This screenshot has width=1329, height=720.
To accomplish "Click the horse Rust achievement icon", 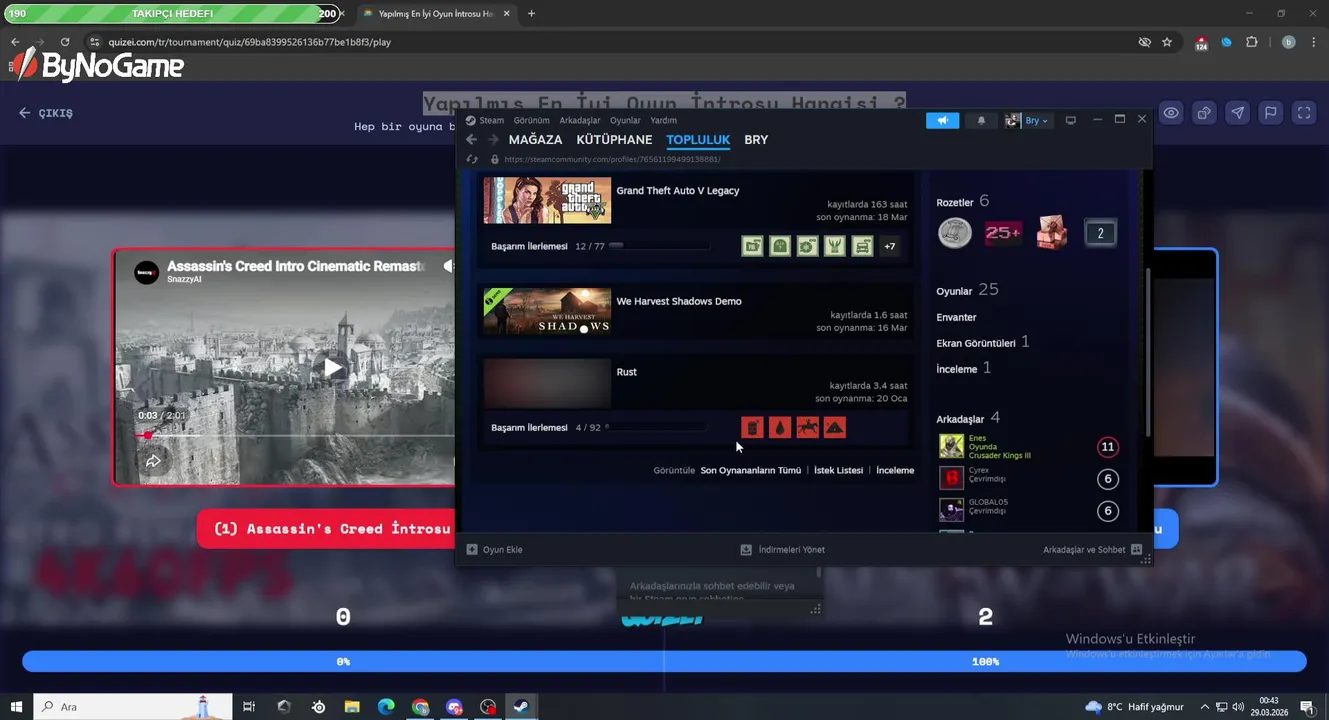I will [x=807, y=428].
